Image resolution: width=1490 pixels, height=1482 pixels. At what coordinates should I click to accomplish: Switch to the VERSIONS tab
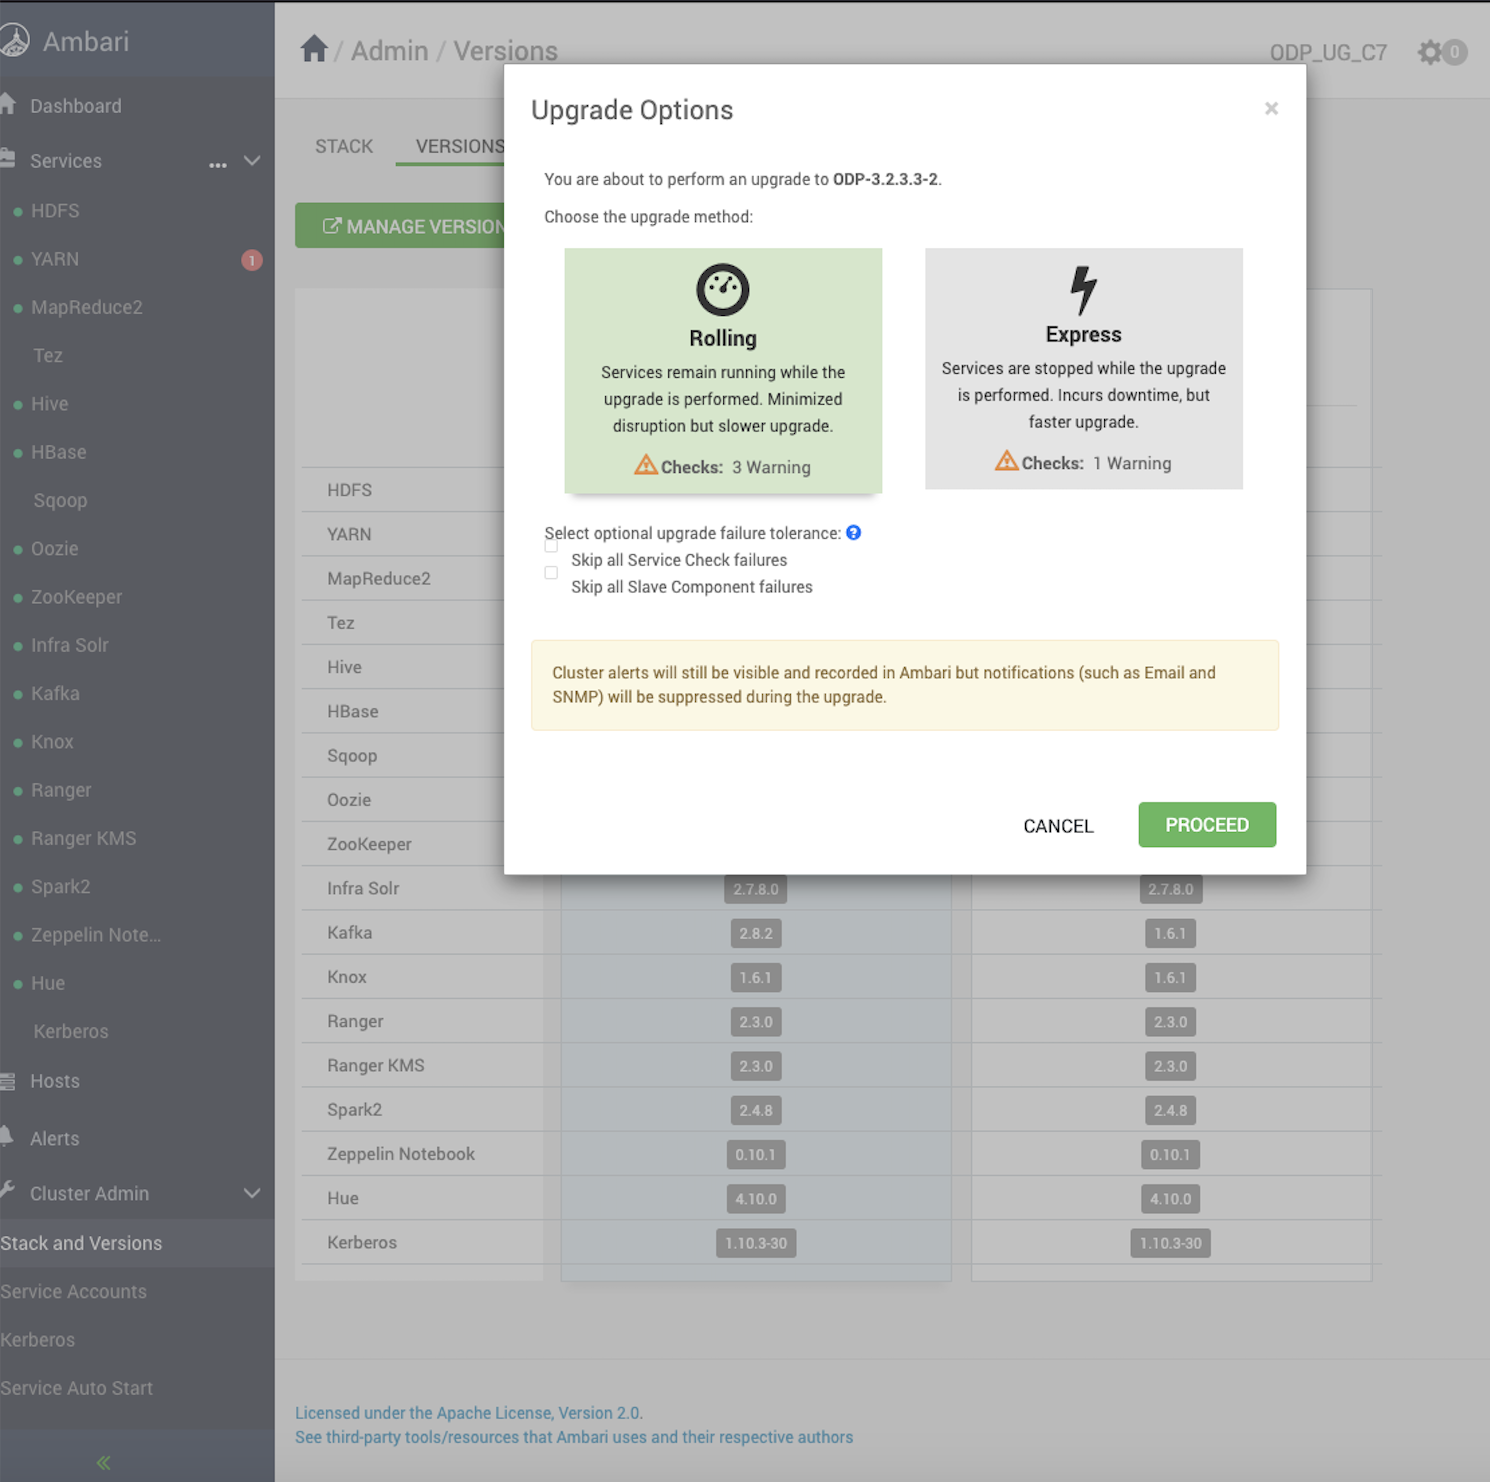pyautogui.click(x=460, y=146)
